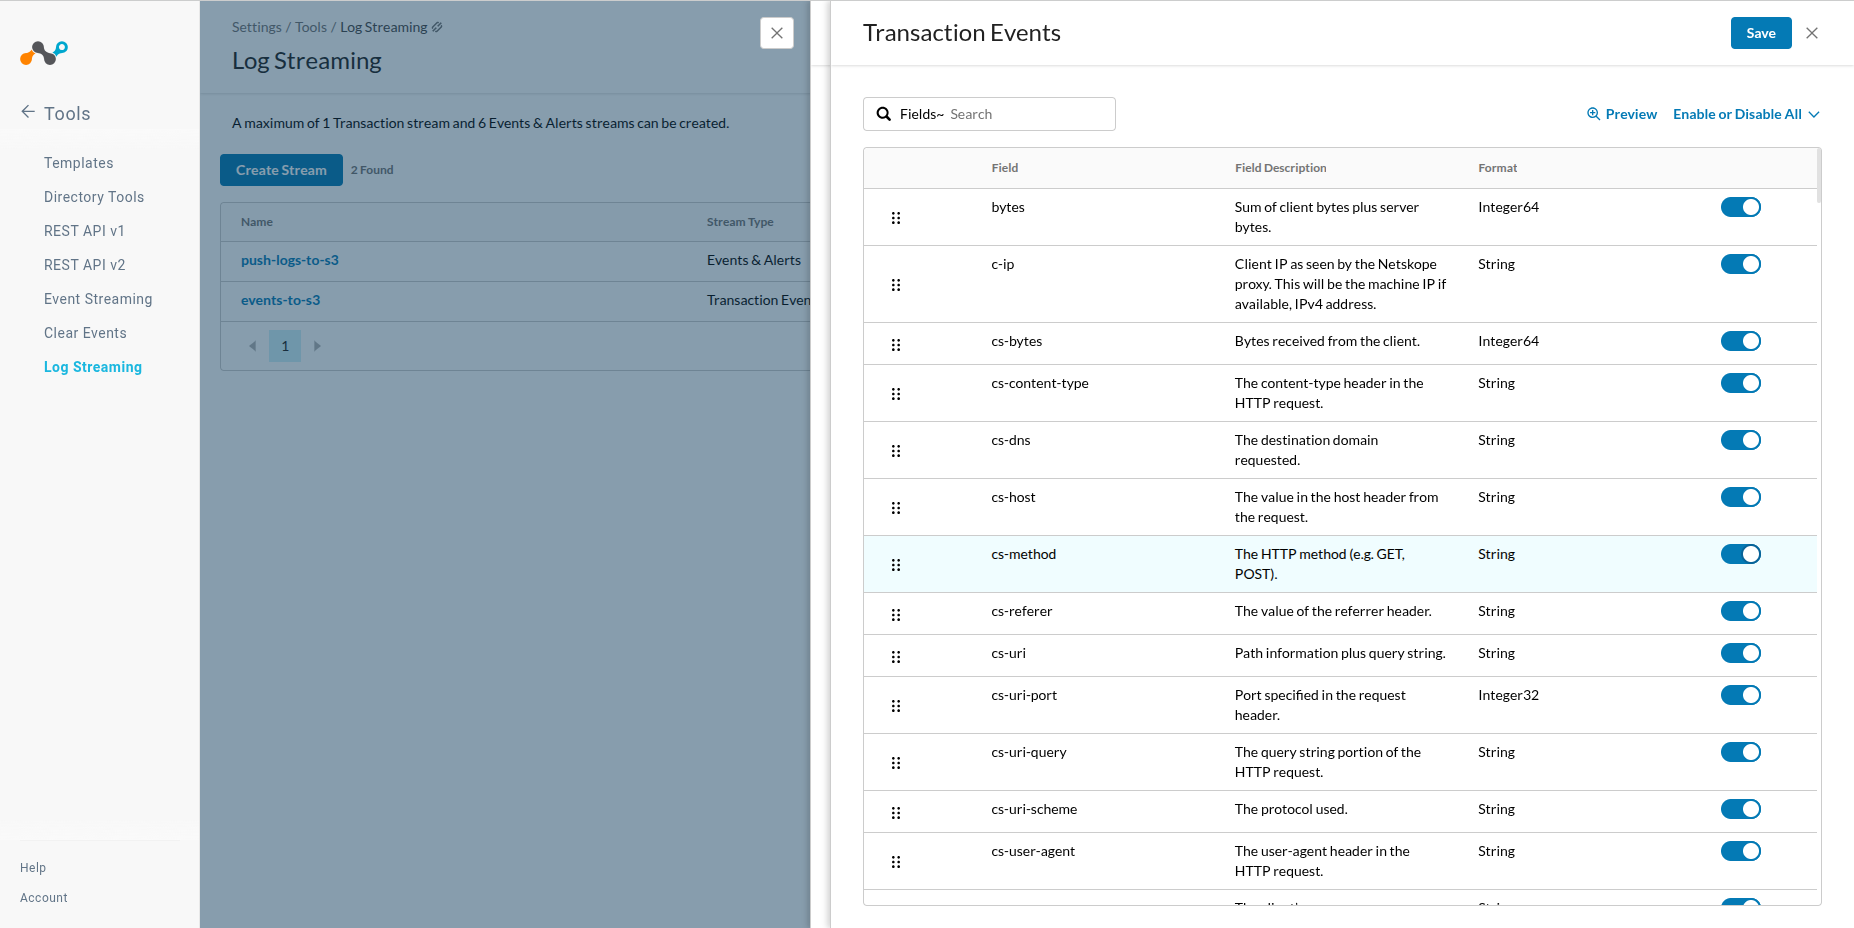Click the drag handle for bytes row
This screenshot has width=1854, height=928.
coord(896,218)
